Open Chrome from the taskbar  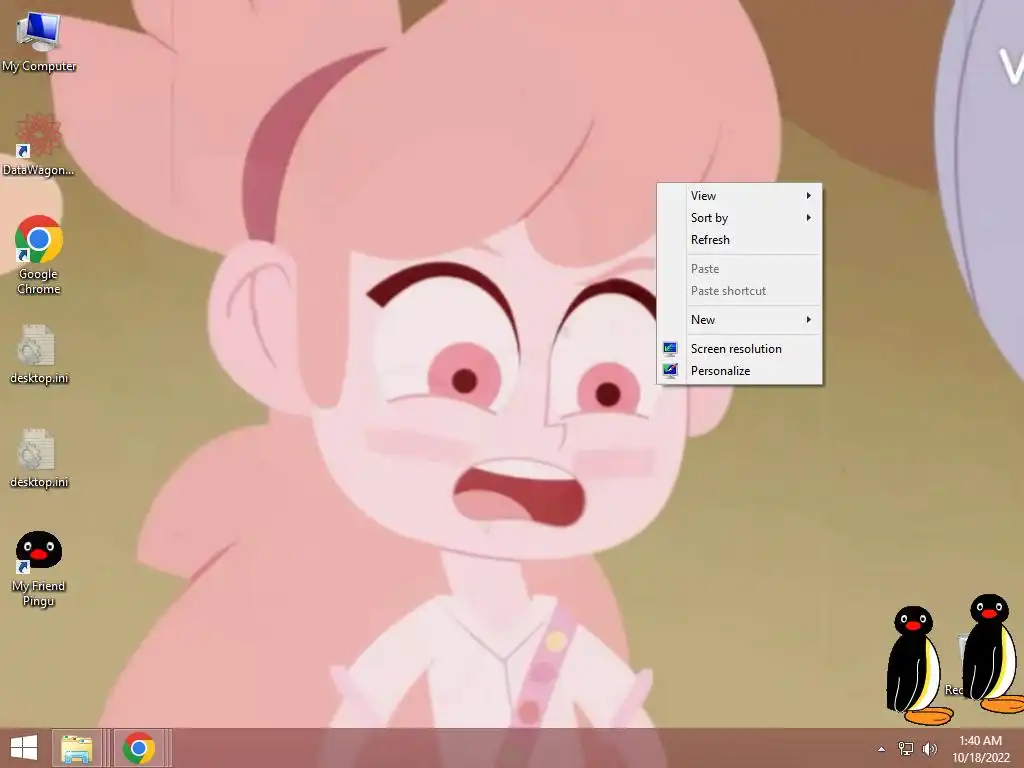point(138,748)
